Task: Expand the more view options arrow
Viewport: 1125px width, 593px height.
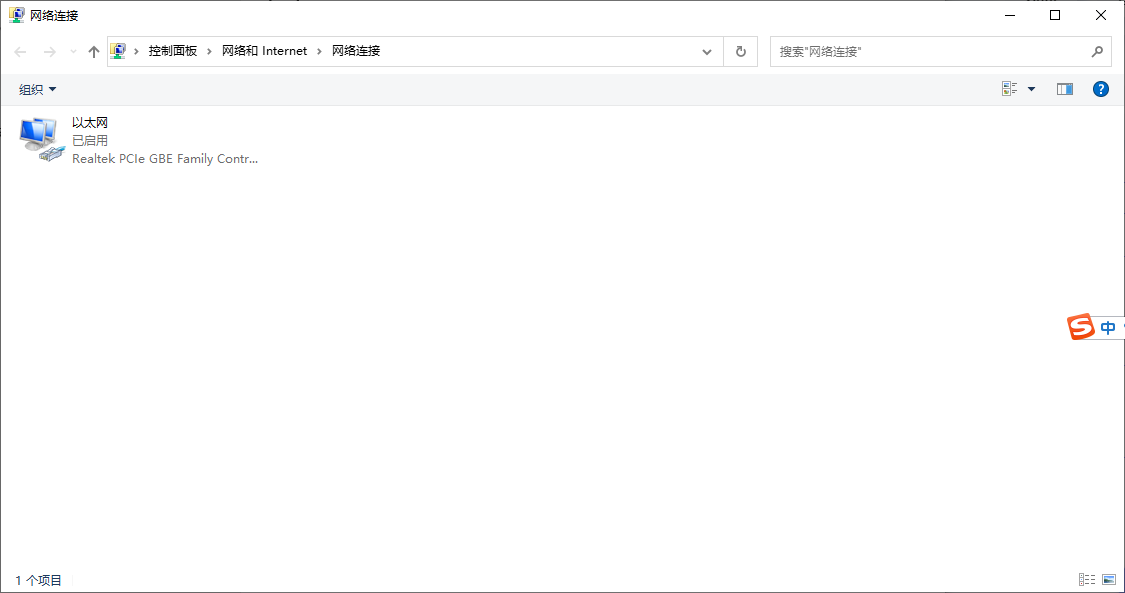Action: point(1032,89)
